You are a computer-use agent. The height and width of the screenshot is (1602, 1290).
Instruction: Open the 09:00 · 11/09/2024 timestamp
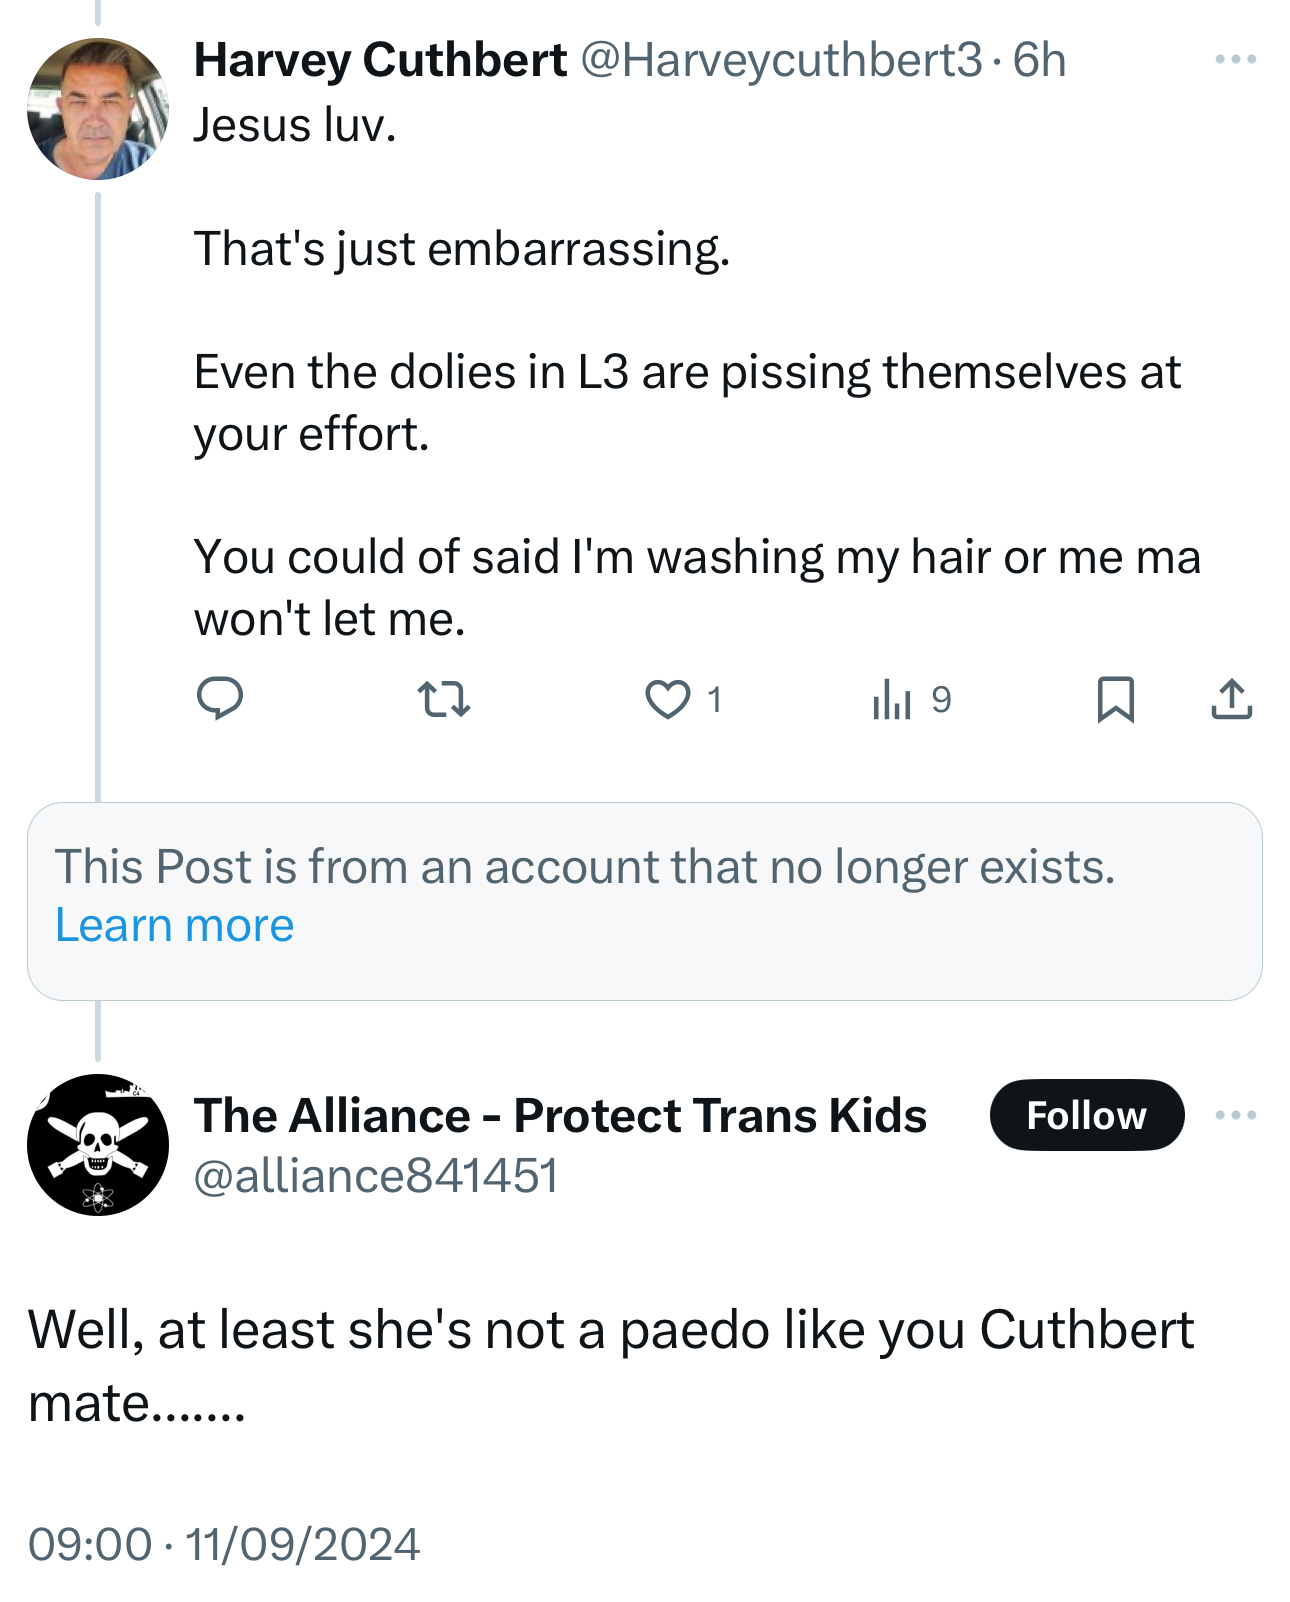click(x=224, y=1544)
